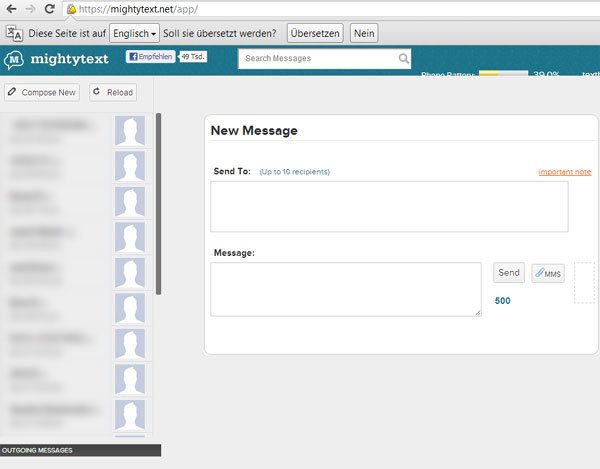
Task: Go back with the browser back arrow
Action: pyautogui.click(x=11, y=8)
